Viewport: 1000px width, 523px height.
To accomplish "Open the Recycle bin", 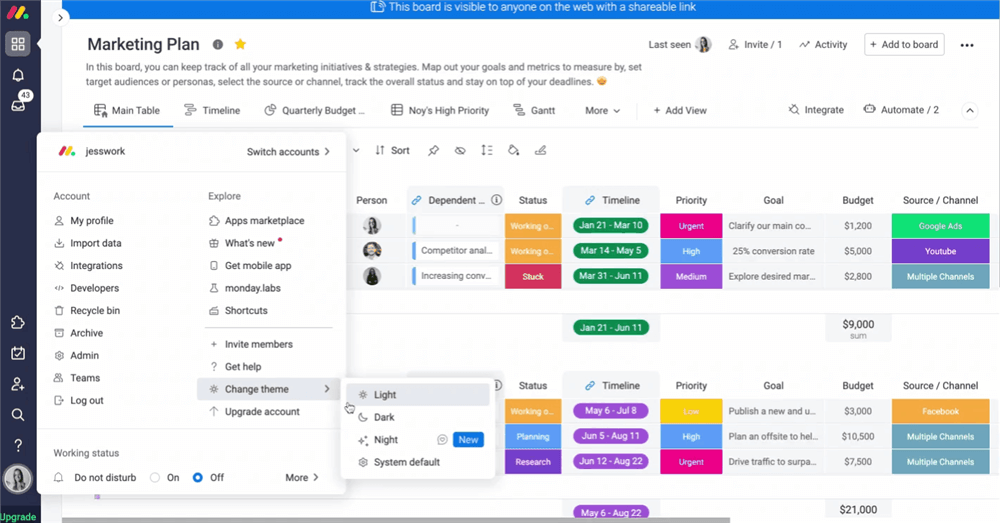I will click(x=87, y=311).
